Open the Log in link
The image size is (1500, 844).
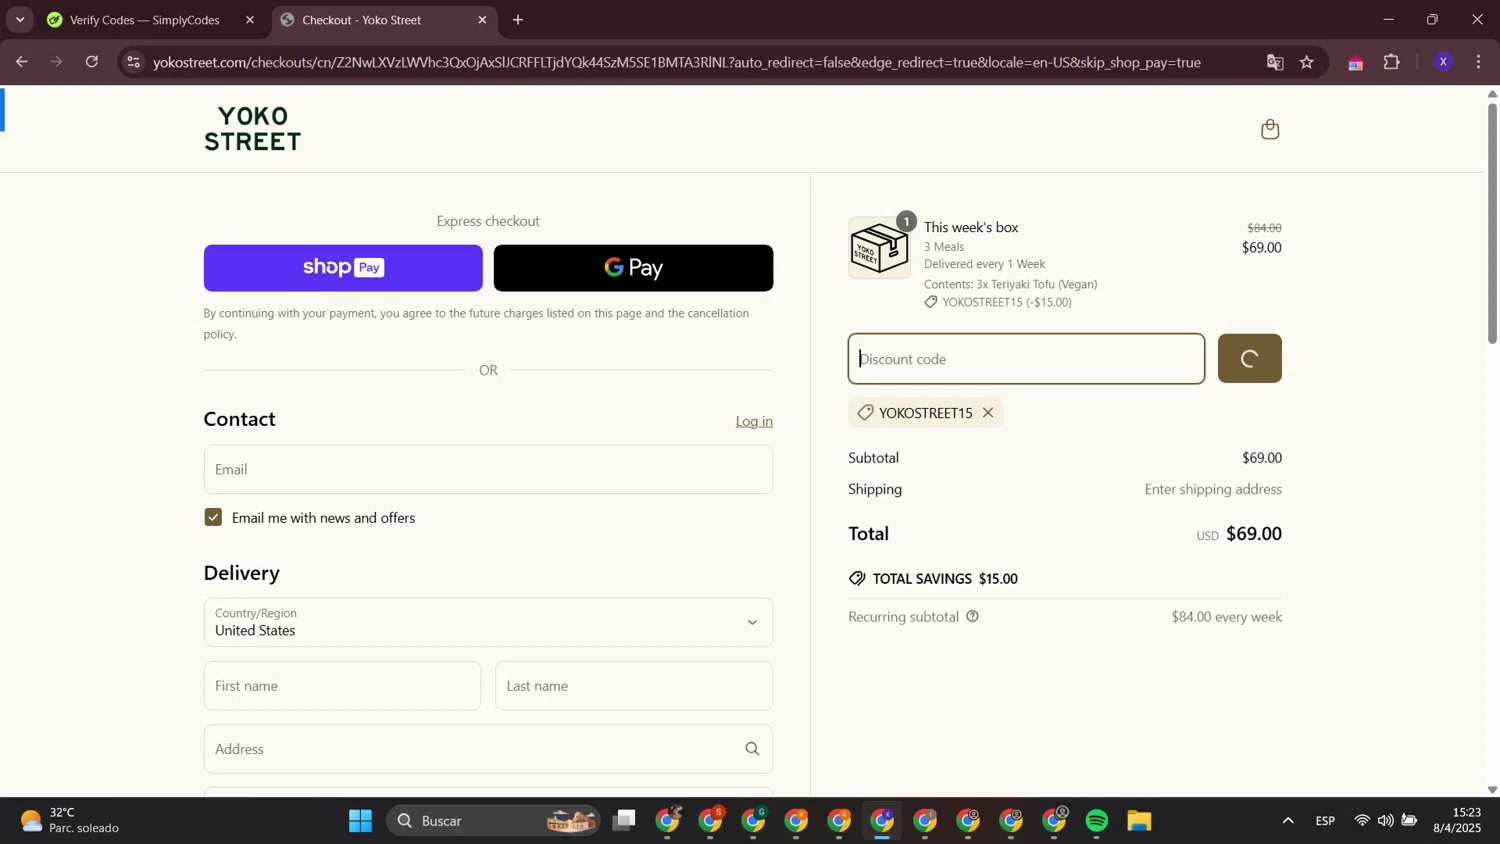click(x=754, y=421)
